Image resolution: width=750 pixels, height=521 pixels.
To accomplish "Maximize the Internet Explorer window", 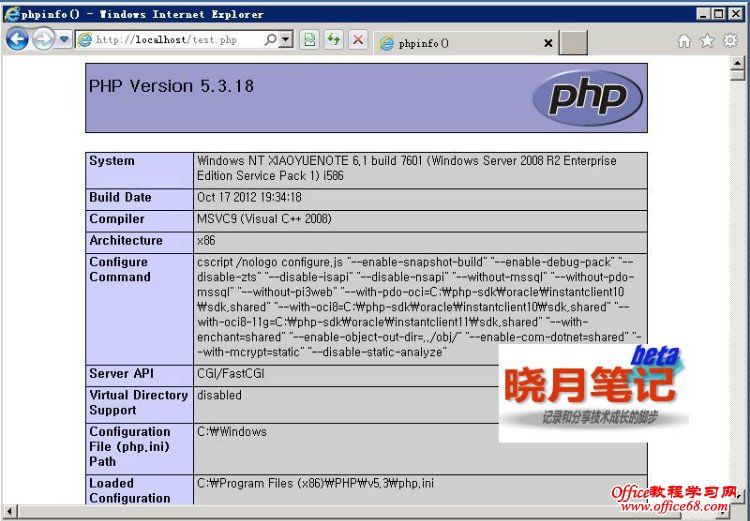I will coord(719,14).
